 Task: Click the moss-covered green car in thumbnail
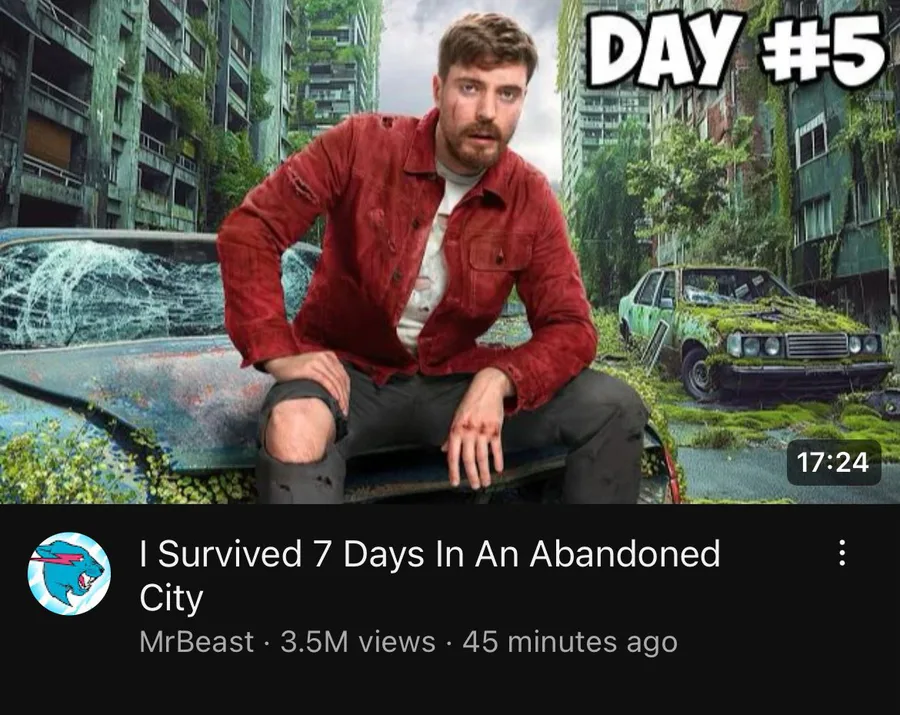[755, 333]
